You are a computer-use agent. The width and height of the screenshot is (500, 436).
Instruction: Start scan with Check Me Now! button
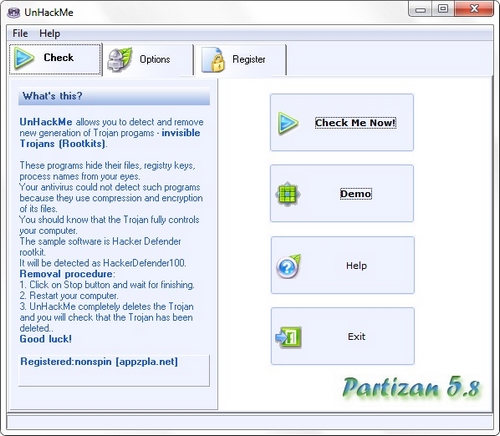point(342,122)
